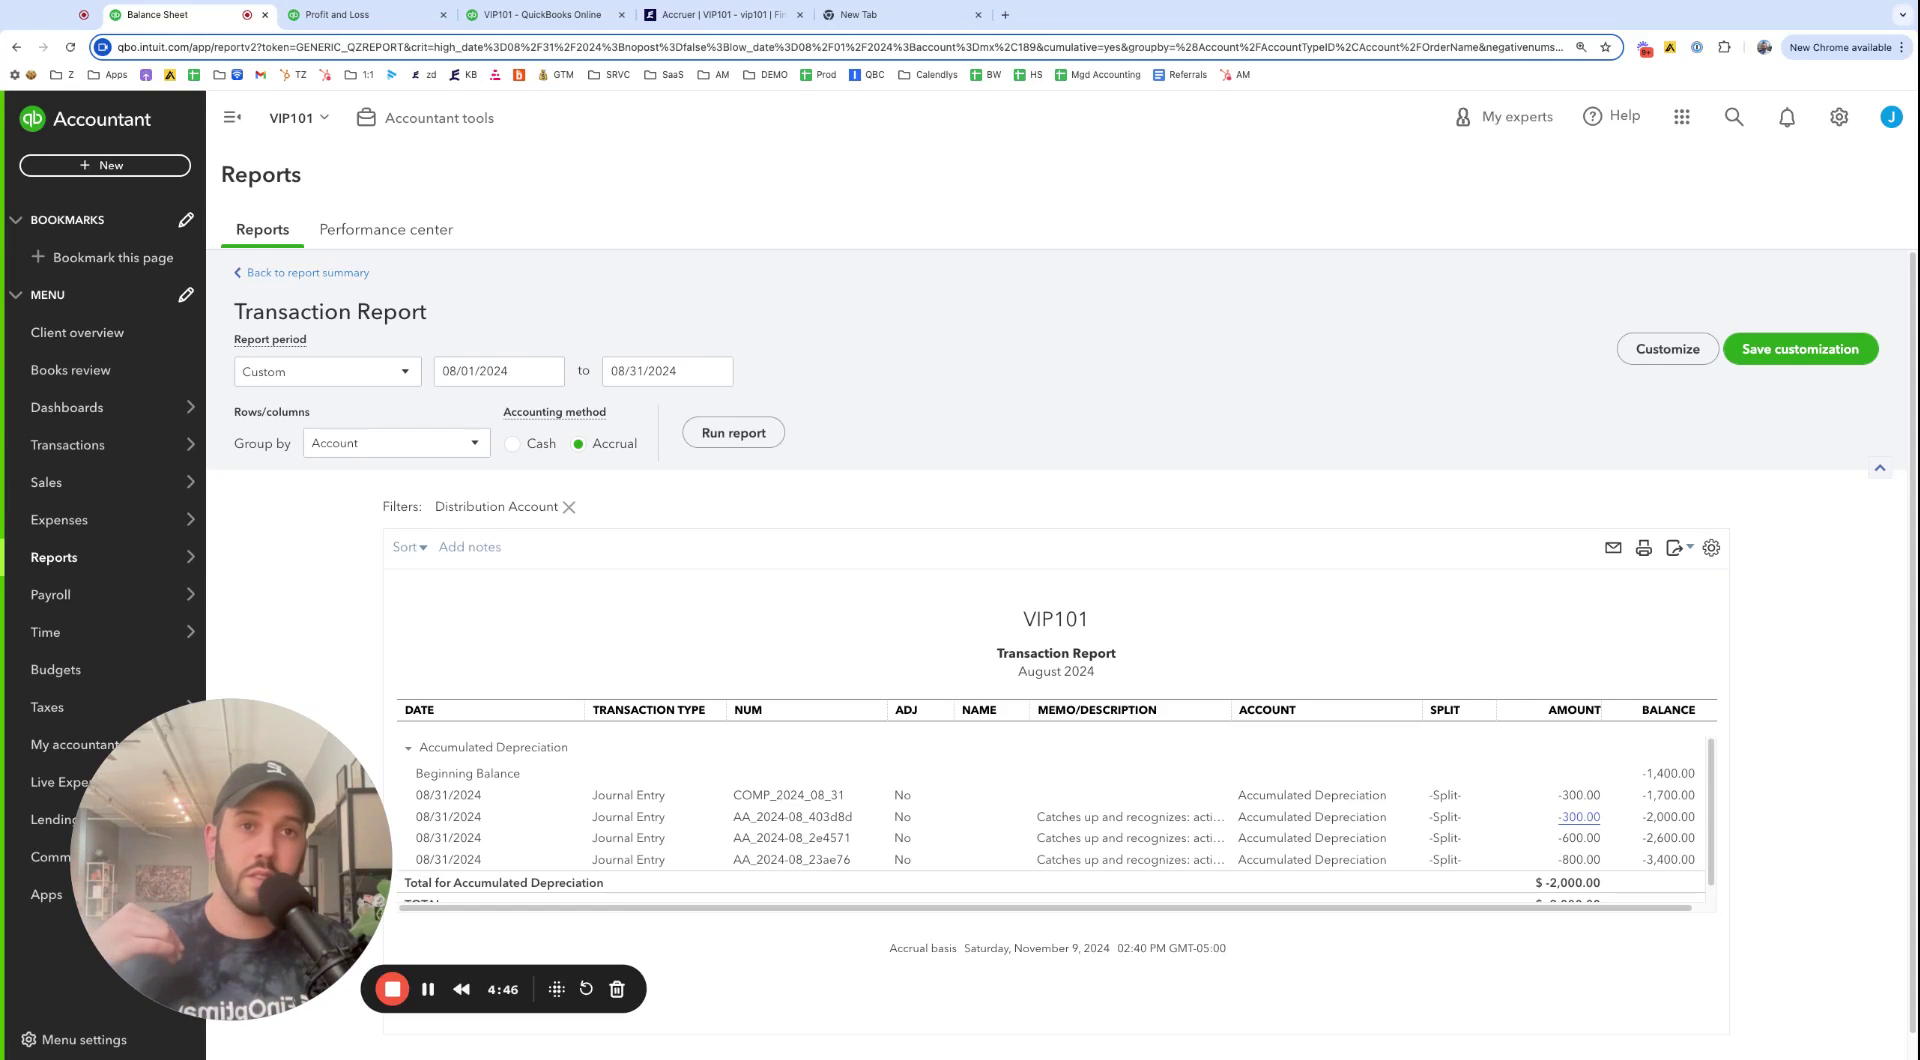Stop the screen recording
Screen dimensions: 1920x1060
click(x=393, y=989)
